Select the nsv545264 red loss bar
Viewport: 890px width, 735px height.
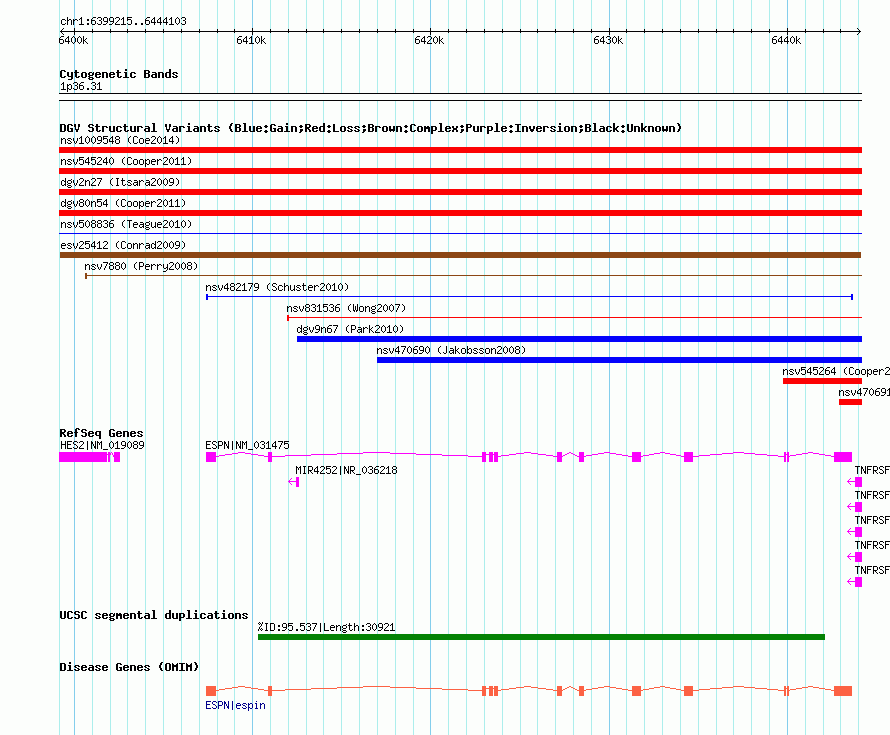822,381
